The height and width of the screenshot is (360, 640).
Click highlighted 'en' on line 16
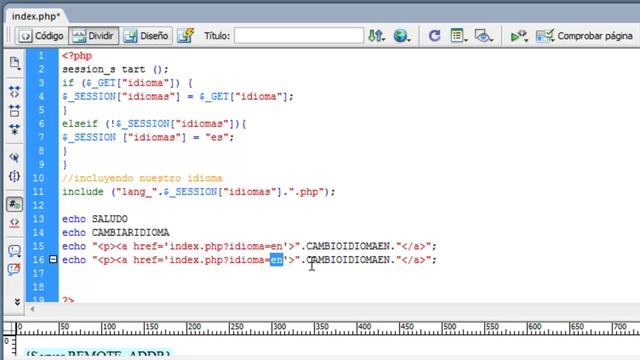(276, 260)
